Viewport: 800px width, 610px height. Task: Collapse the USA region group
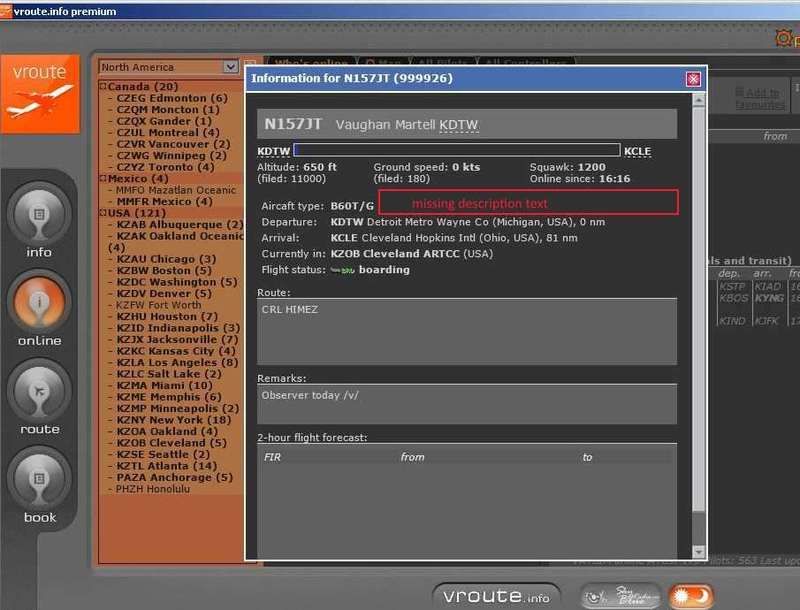(x=103, y=213)
